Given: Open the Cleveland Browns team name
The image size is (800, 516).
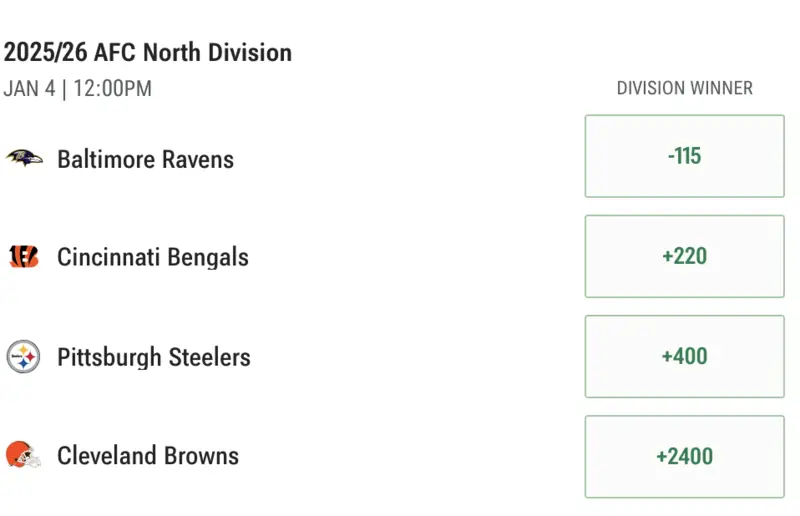Looking at the screenshot, I should [x=148, y=456].
